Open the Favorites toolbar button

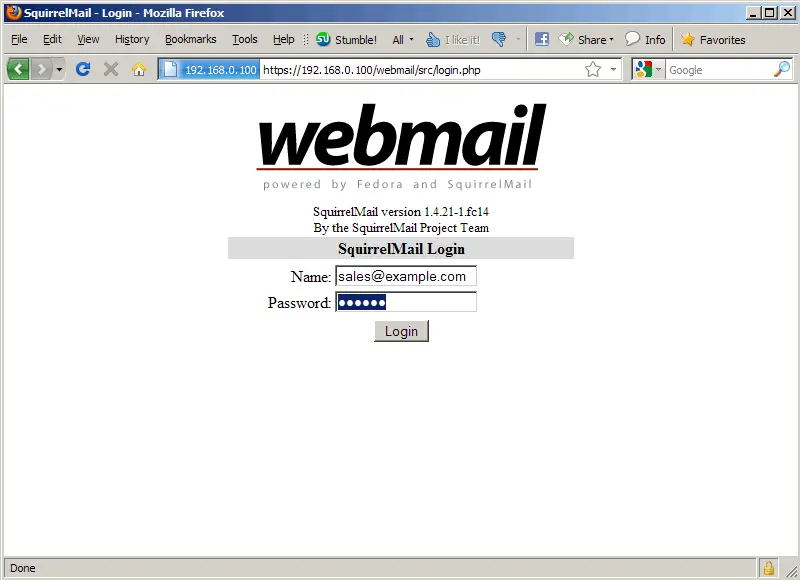pos(713,39)
